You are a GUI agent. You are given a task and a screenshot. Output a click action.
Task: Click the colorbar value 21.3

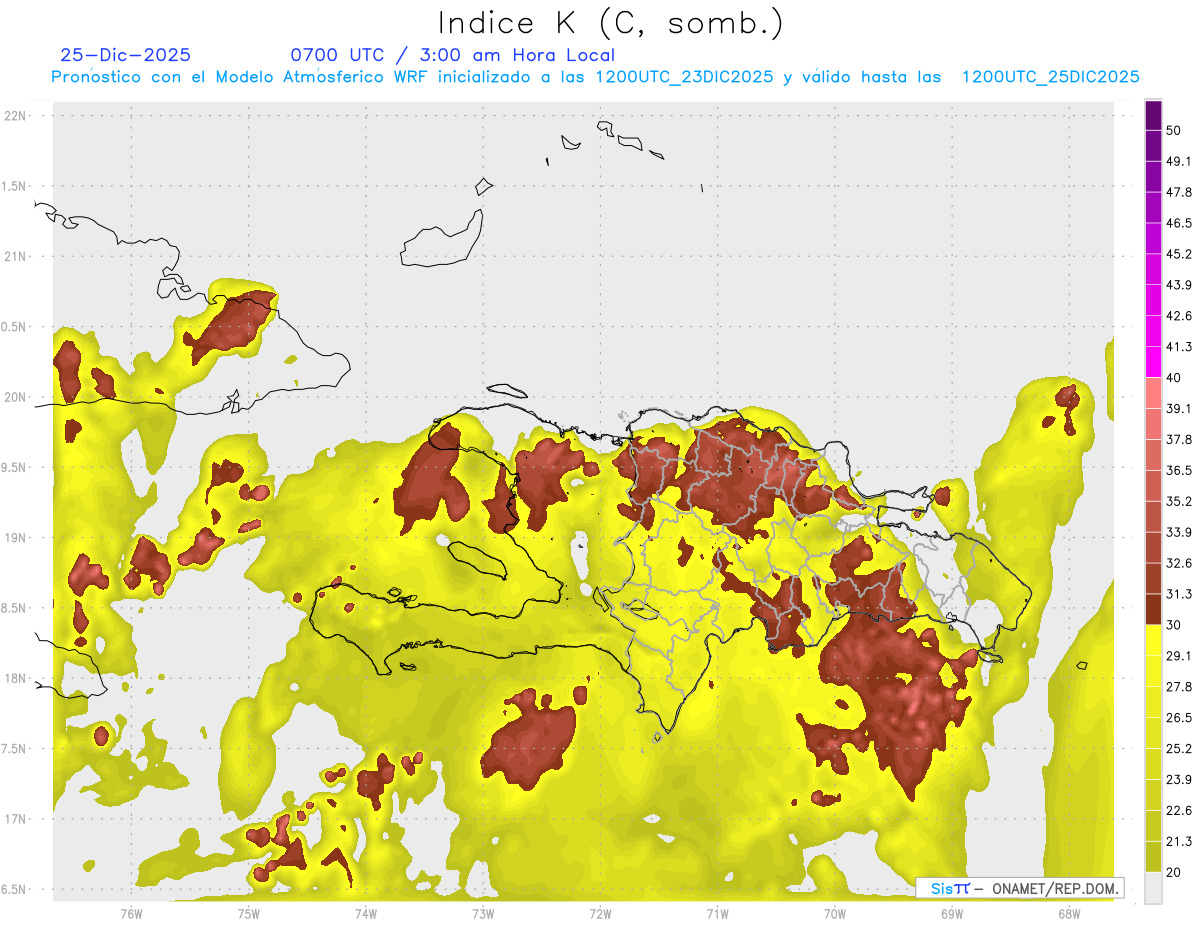pyautogui.click(x=1178, y=842)
